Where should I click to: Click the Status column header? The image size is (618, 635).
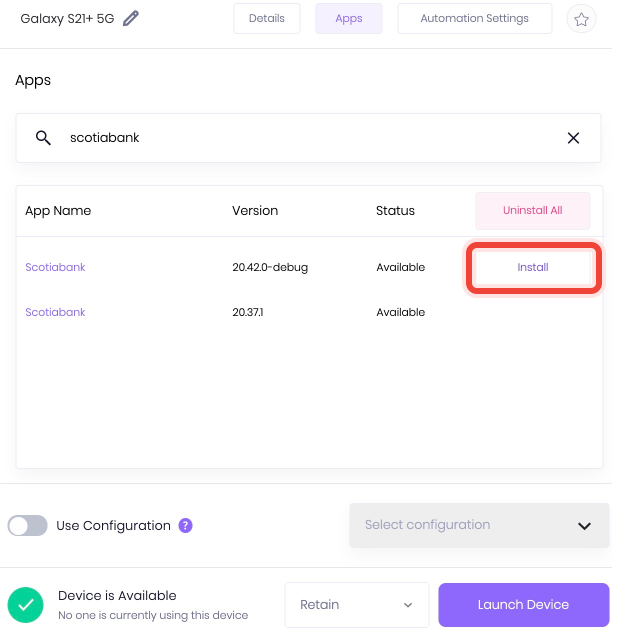click(x=395, y=211)
